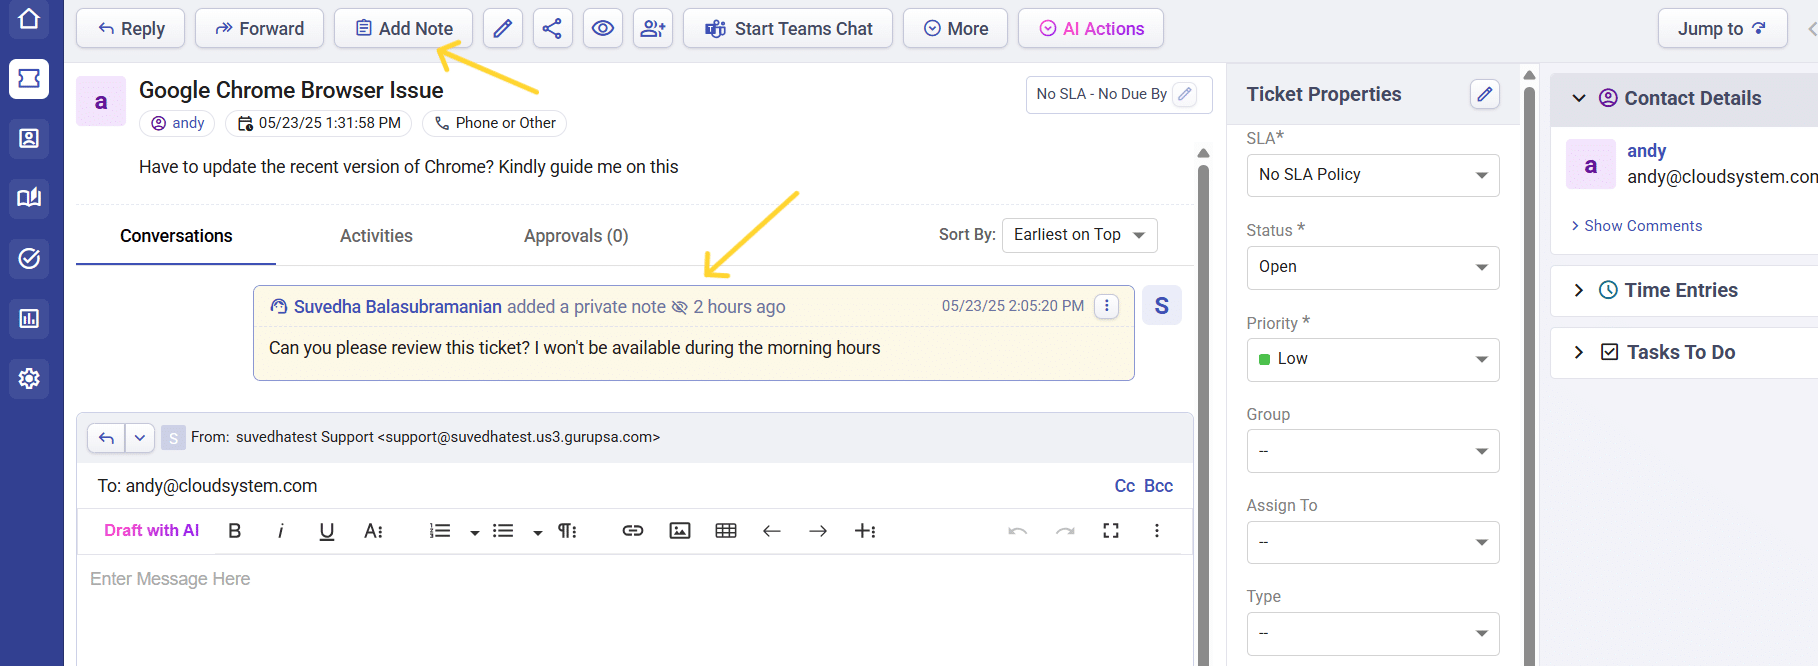
Task: Open the Priority dropdown showing Low
Action: pyautogui.click(x=1372, y=359)
